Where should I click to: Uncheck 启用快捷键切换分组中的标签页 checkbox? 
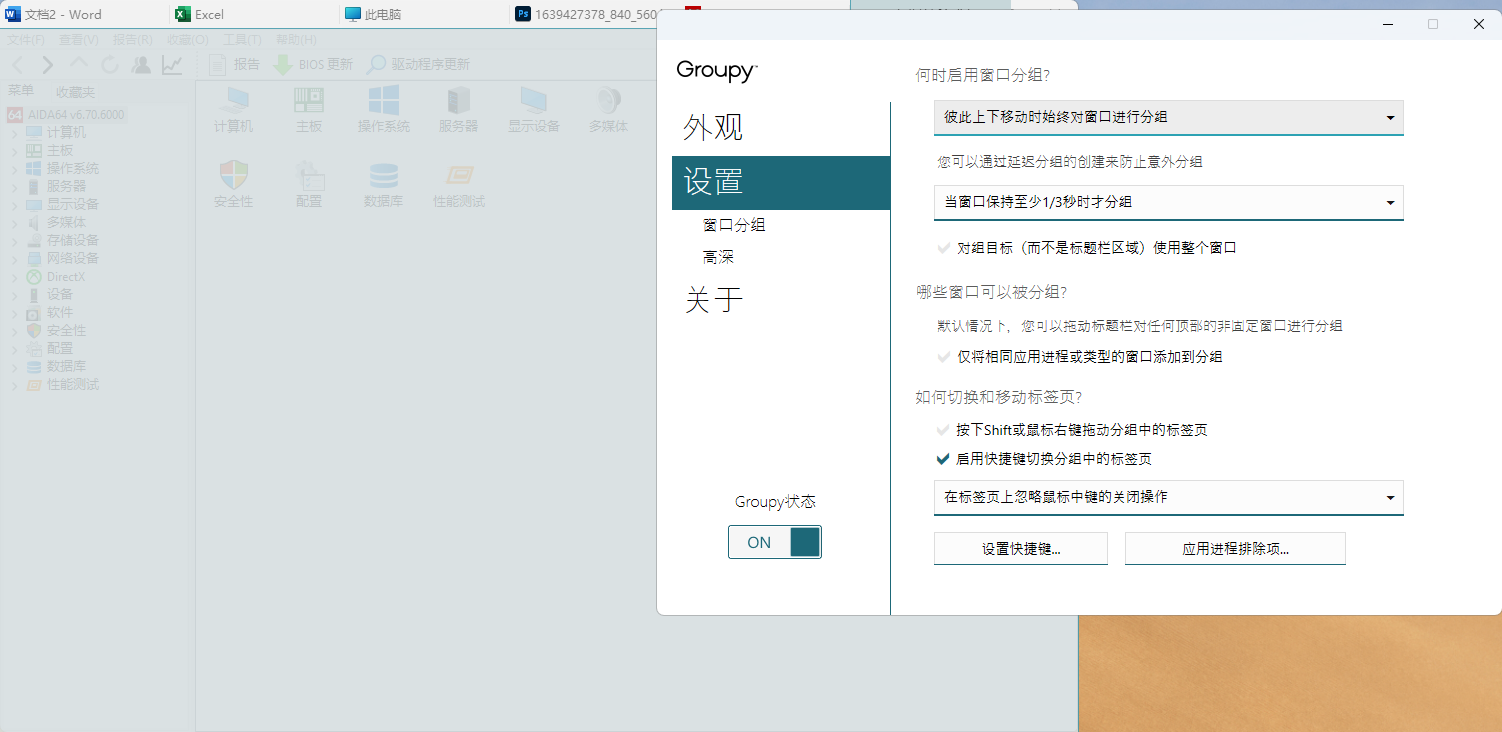[942, 459]
